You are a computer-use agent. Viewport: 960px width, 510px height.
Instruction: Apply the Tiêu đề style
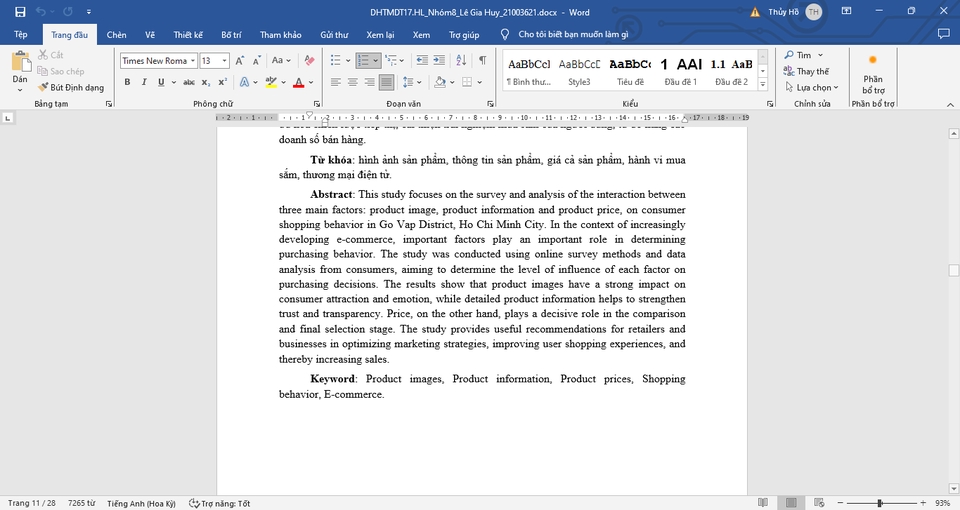click(630, 71)
